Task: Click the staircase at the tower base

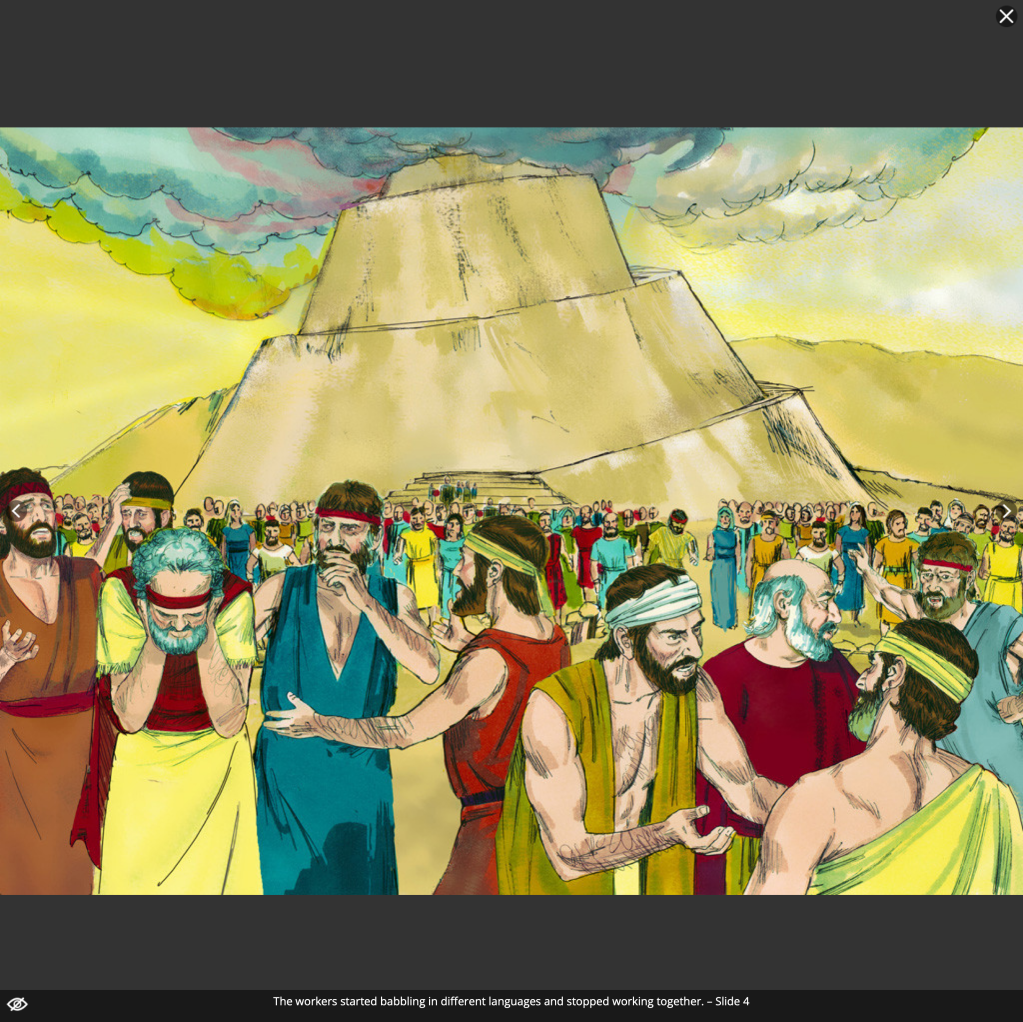Action: coord(472,488)
